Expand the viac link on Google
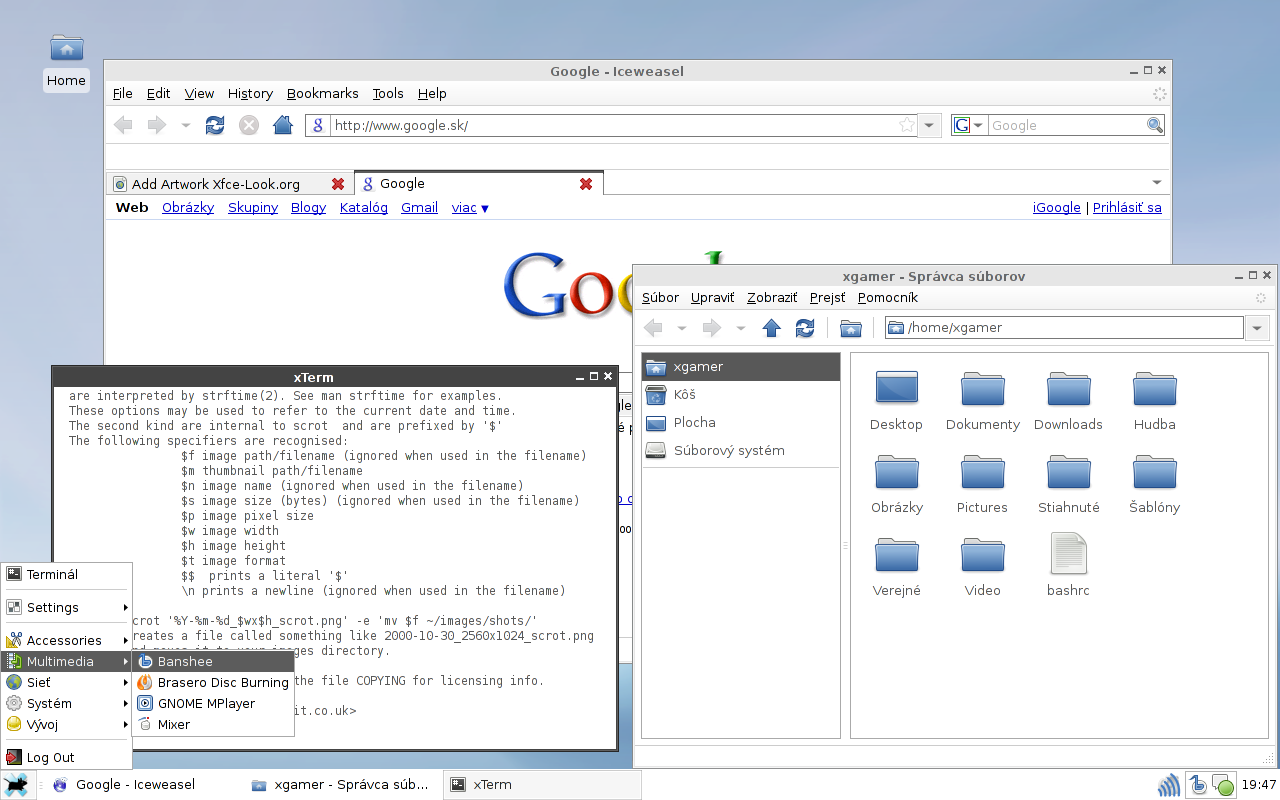This screenshot has width=1280, height=800. click(470, 208)
